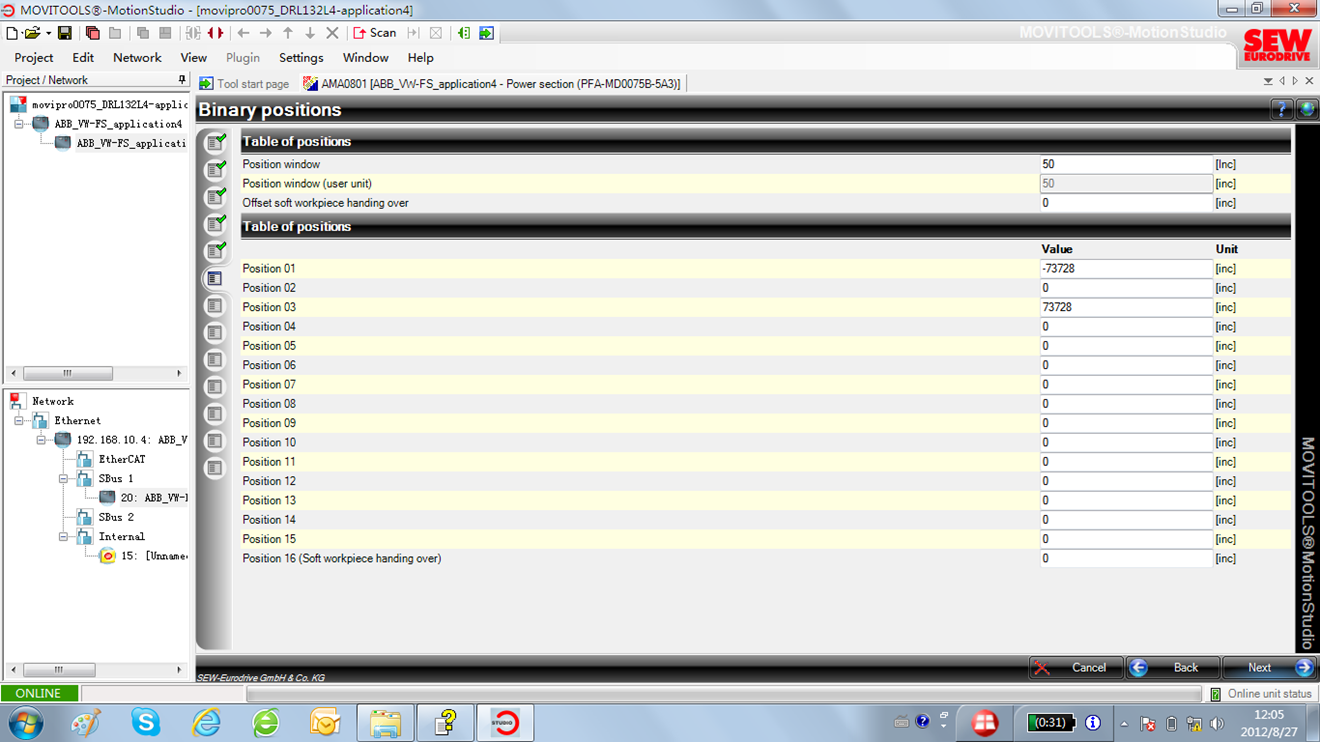Open the Settings menu

click(301, 58)
